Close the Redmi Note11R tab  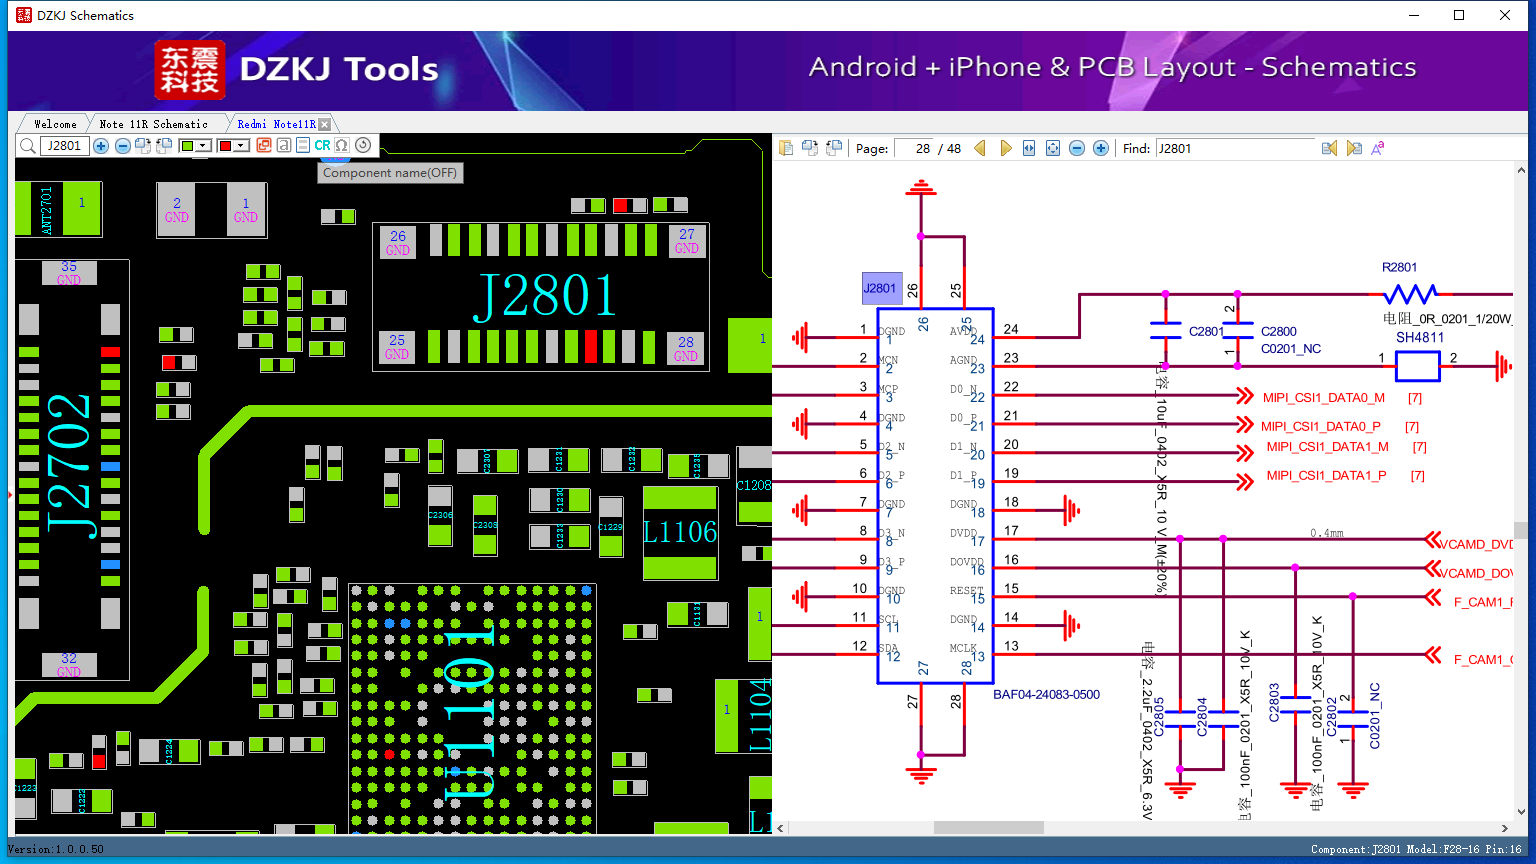click(324, 124)
